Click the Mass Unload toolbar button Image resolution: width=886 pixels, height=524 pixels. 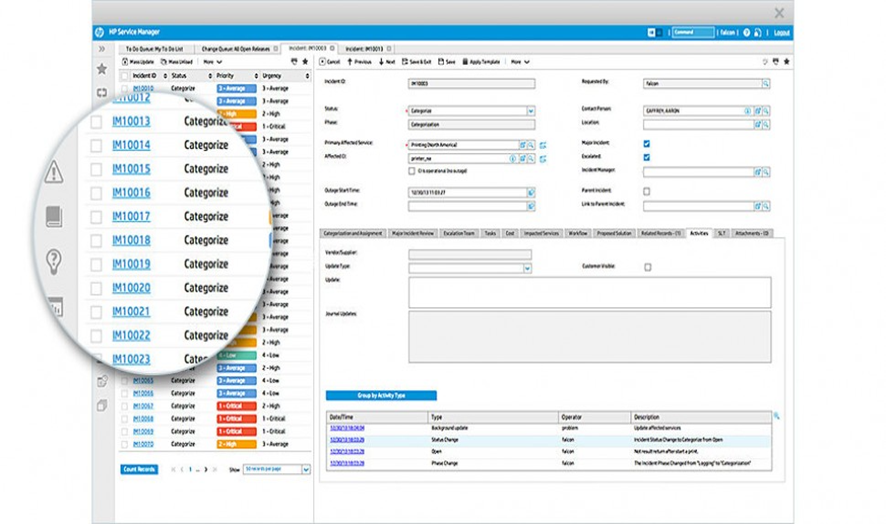176,62
